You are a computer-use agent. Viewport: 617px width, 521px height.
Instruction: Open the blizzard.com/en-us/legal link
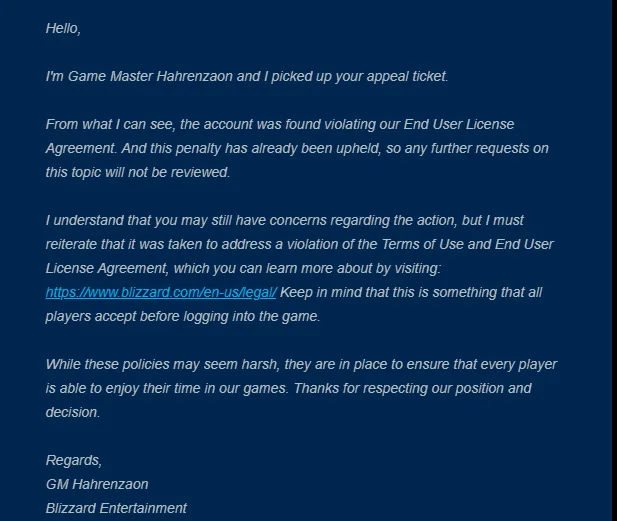[161, 292]
